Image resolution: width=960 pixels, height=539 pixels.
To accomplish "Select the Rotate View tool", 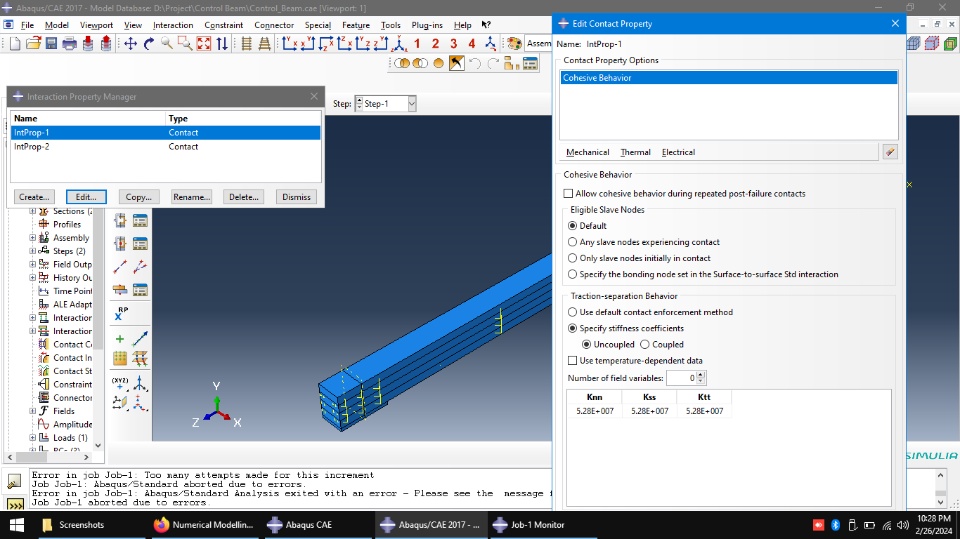I will click(x=149, y=43).
